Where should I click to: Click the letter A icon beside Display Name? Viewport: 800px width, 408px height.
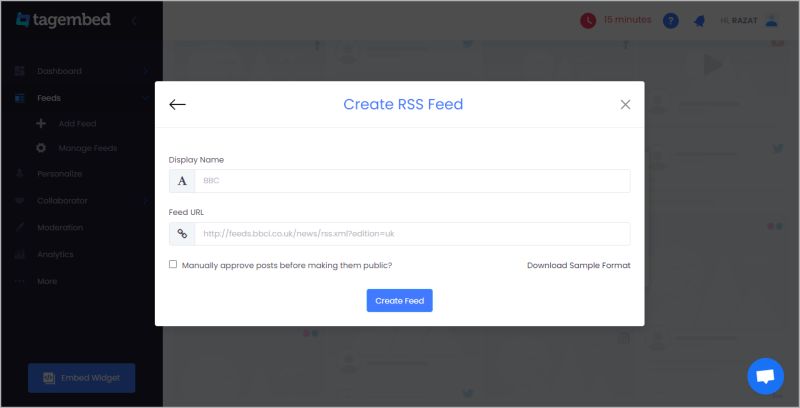tap(182, 181)
